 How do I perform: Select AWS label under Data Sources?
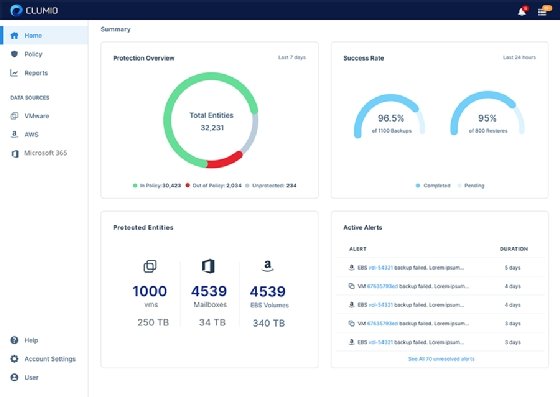coord(31,134)
